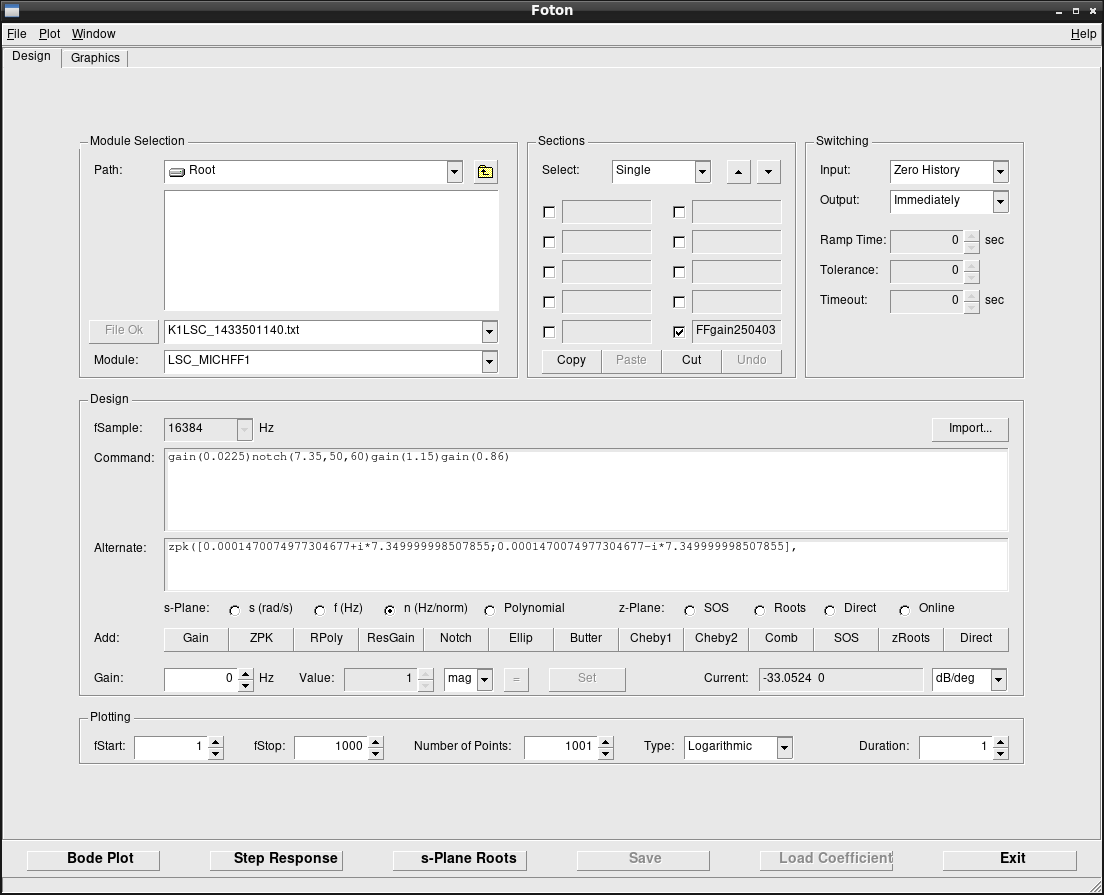The height and width of the screenshot is (895, 1104).
Task: Increase fStart value with up arrow
Action: coord(216,742)
